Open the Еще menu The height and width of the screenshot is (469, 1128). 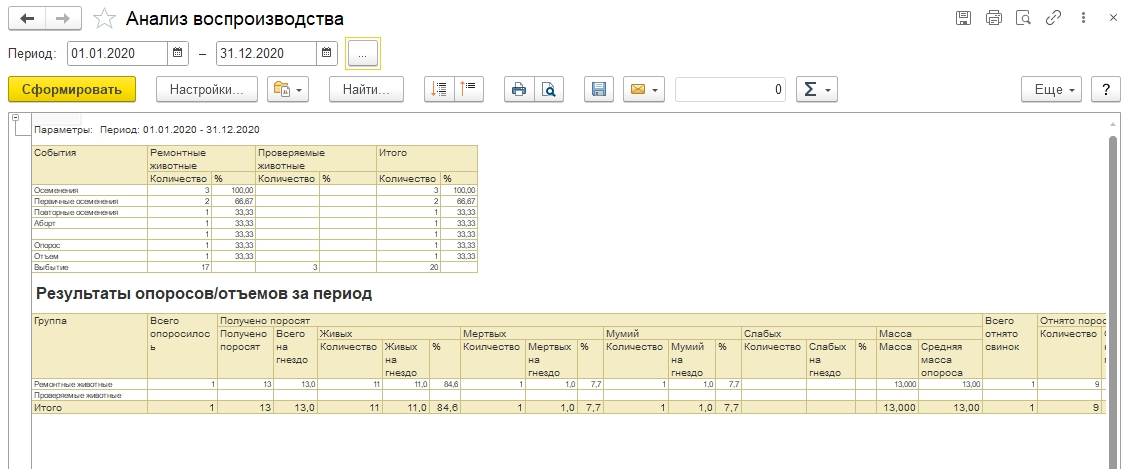[x=1052, y=89]
